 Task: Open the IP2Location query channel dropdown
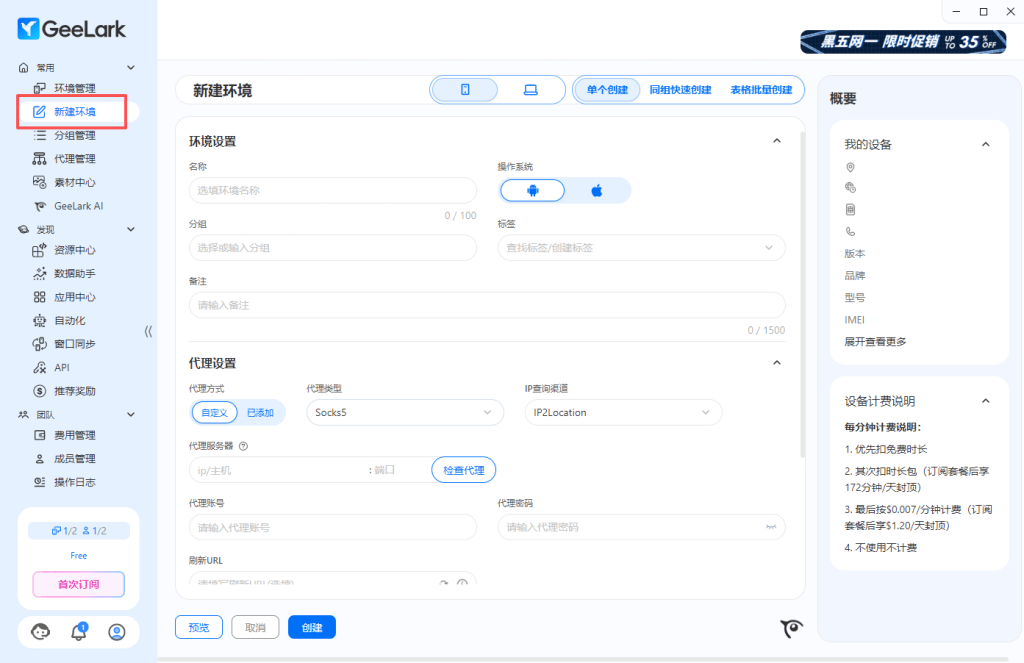pos(622,412)
